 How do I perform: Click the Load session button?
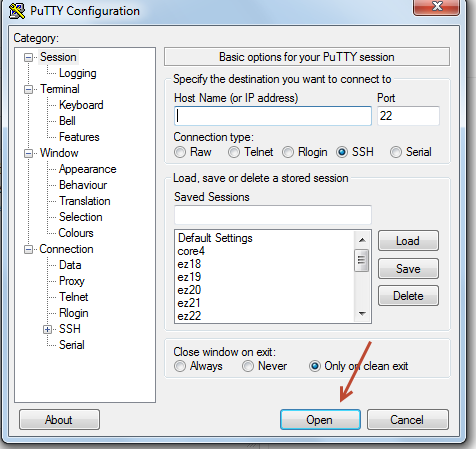click(408, 241)
